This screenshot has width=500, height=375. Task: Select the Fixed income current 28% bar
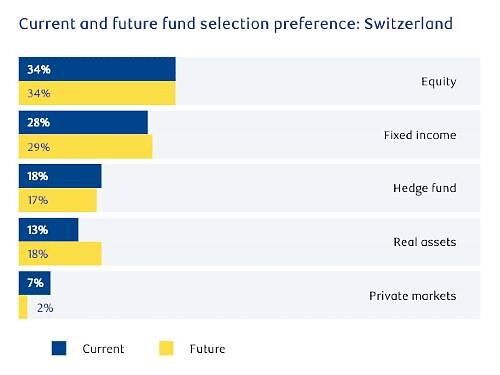tap(83, 122)
